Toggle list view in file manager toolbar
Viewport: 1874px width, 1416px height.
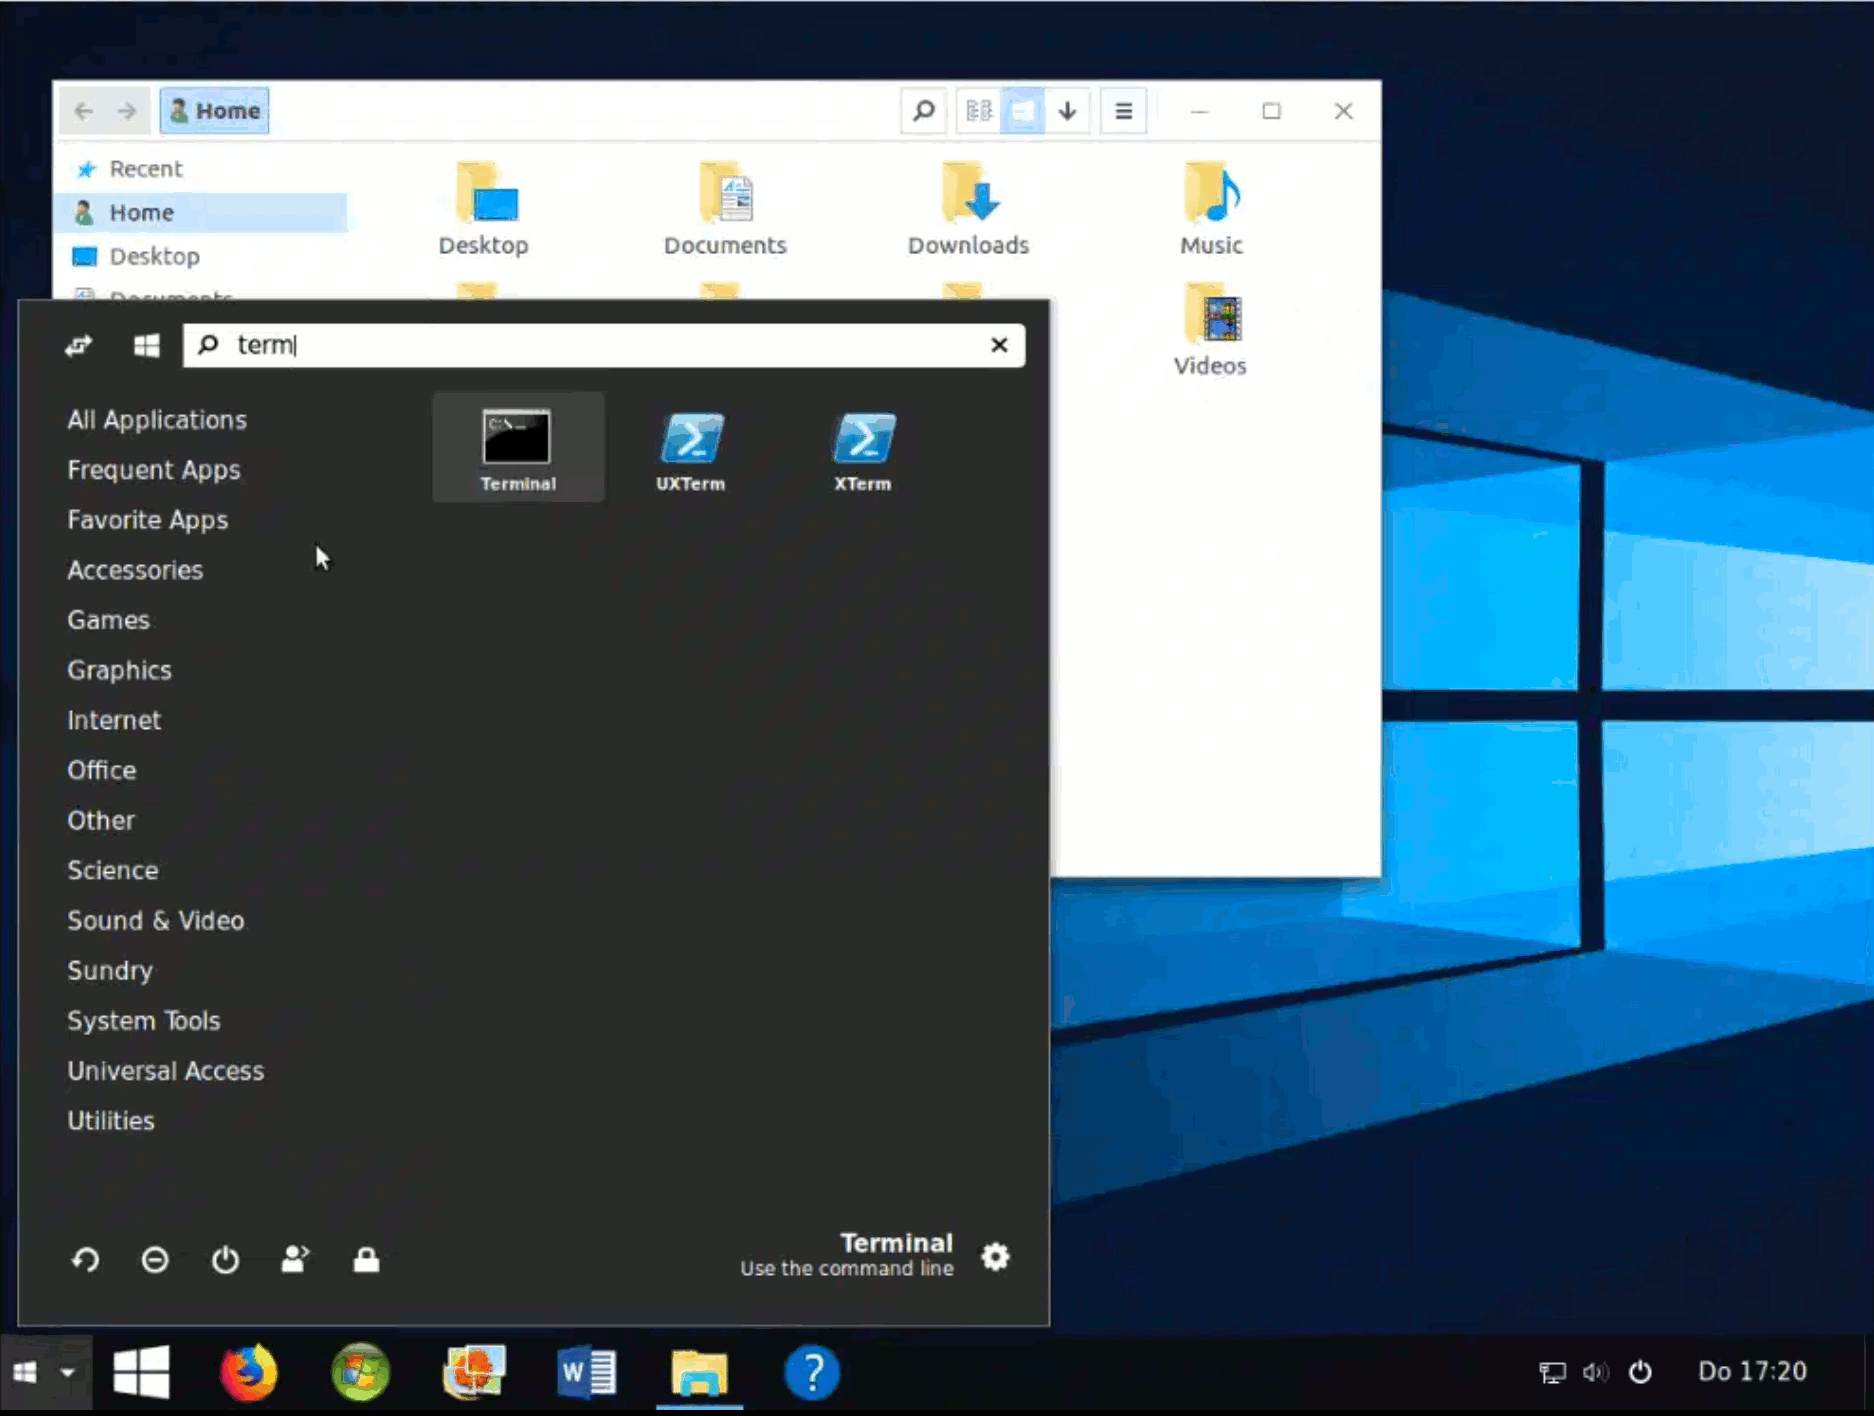point(979,111)
